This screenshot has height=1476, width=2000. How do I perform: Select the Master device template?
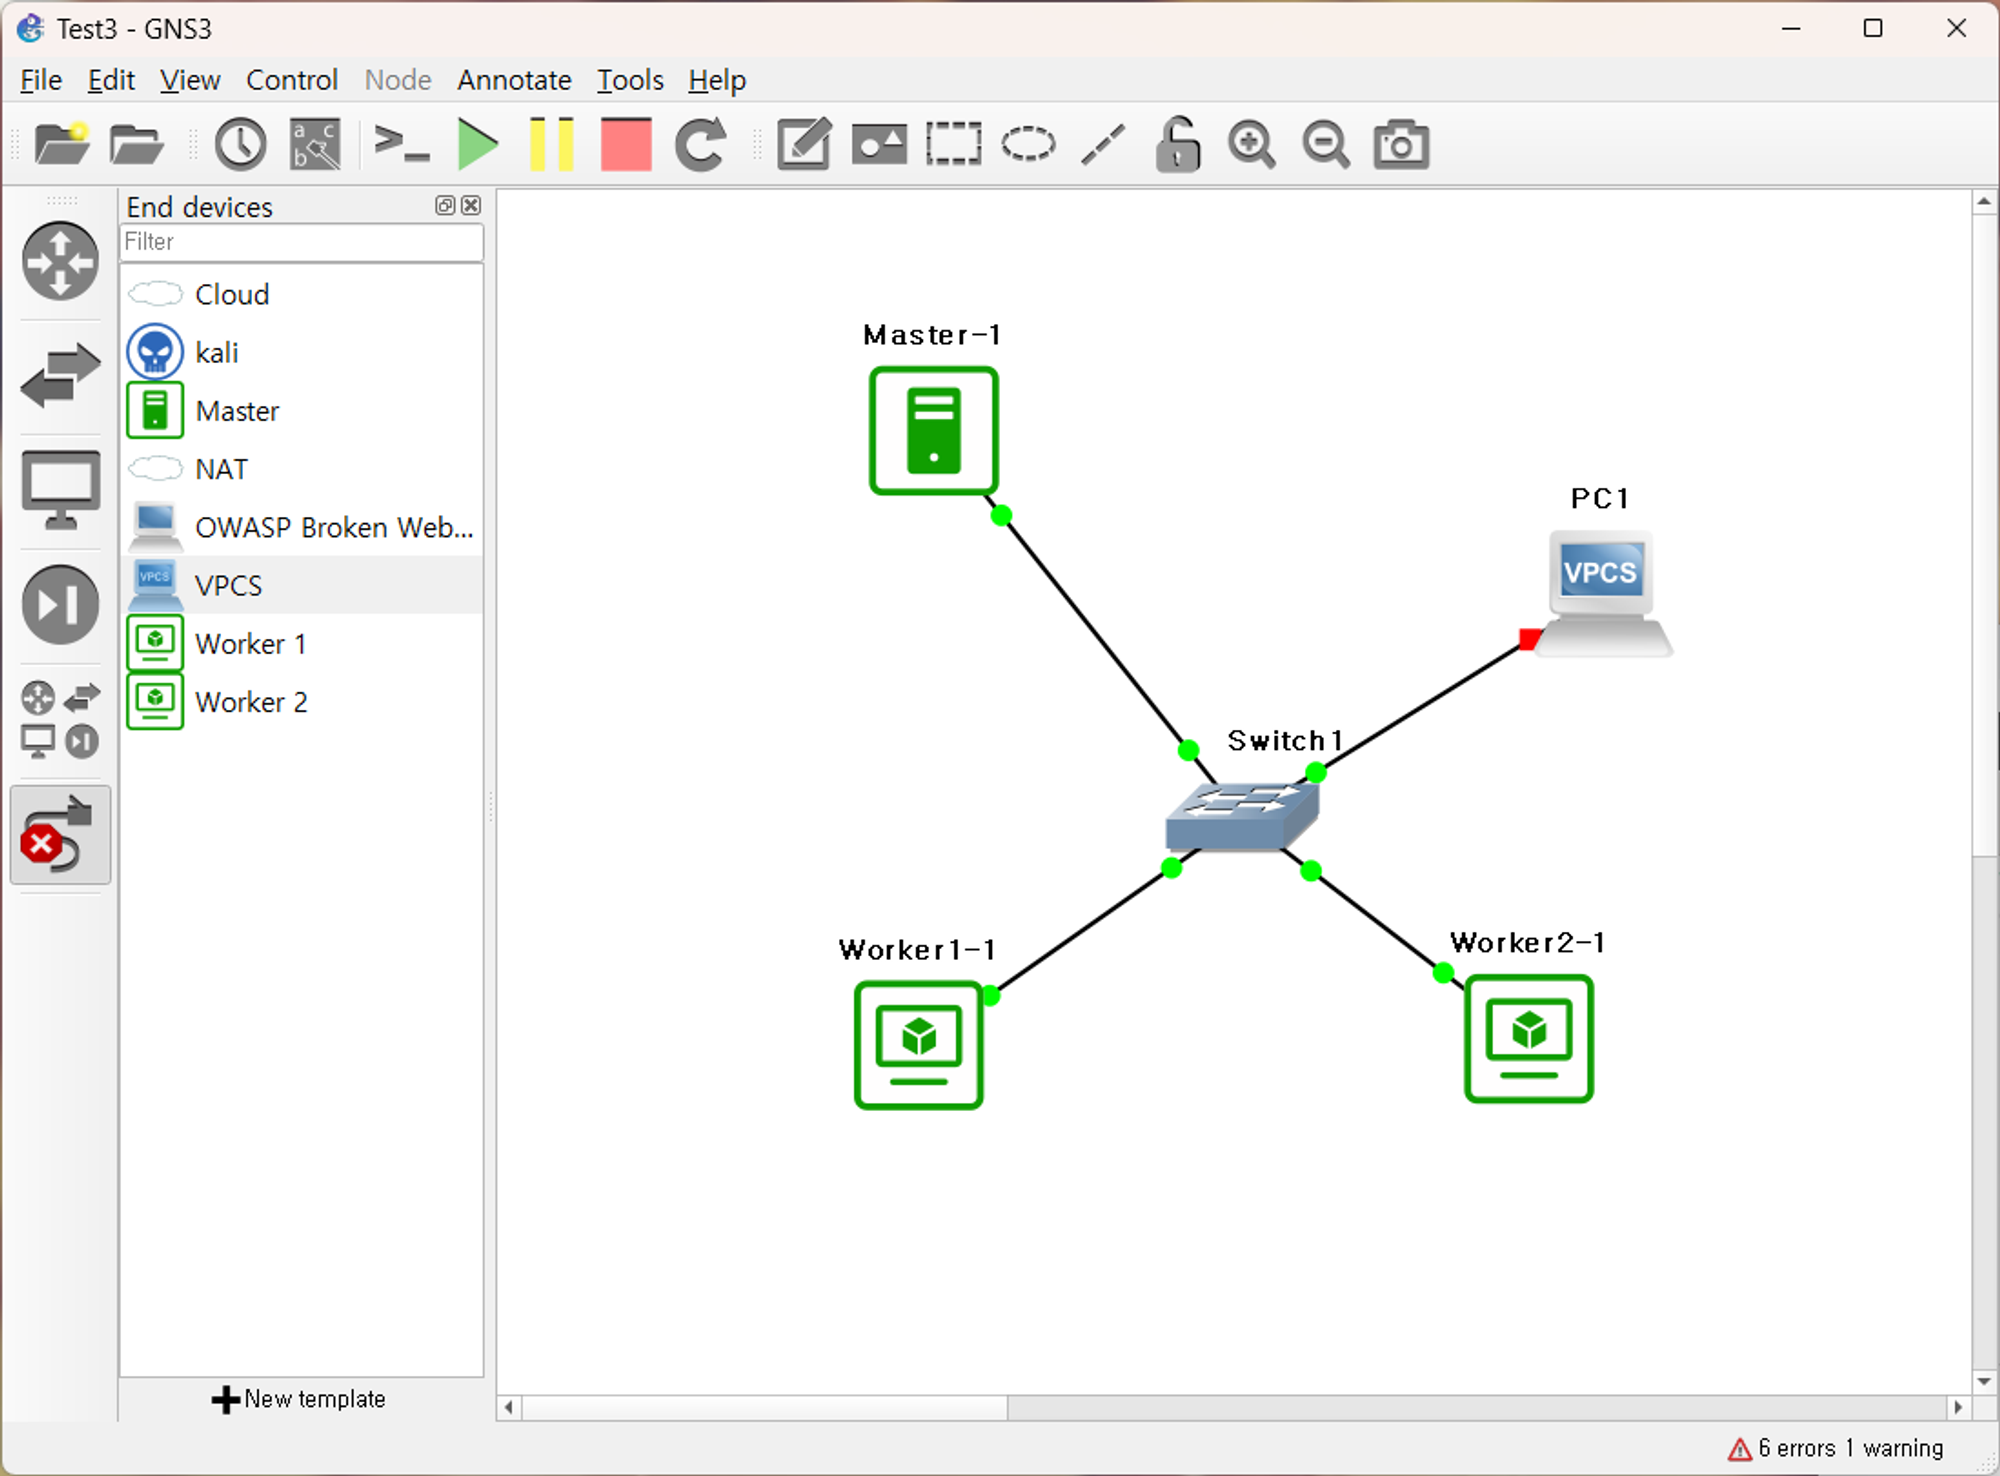[x=301, y=411]
